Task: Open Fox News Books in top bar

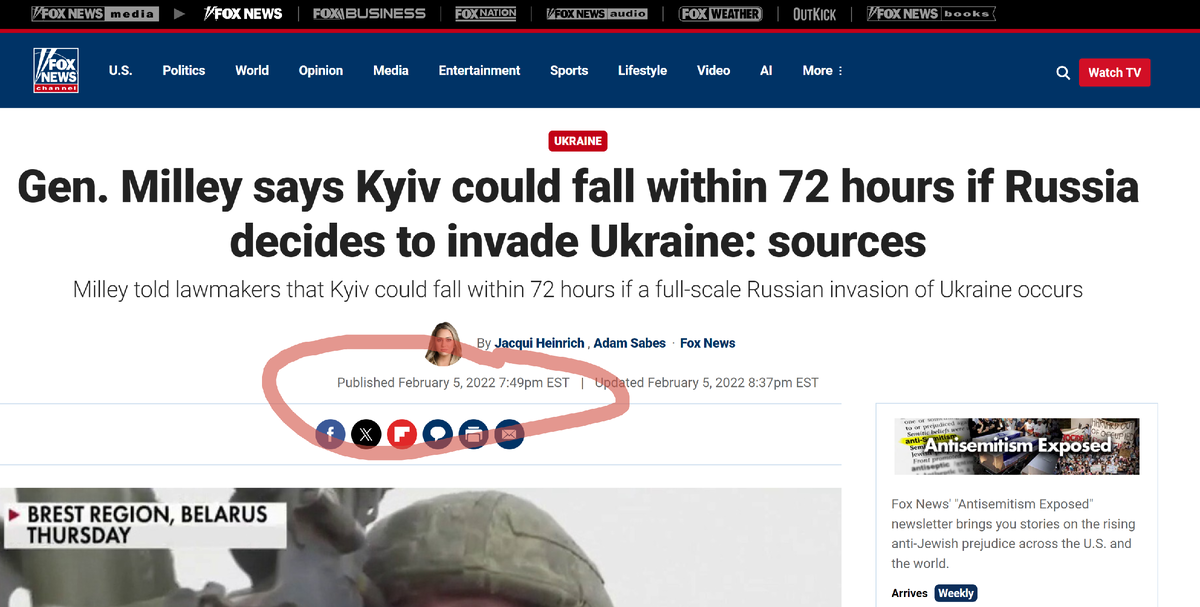Action: point(931,14)
